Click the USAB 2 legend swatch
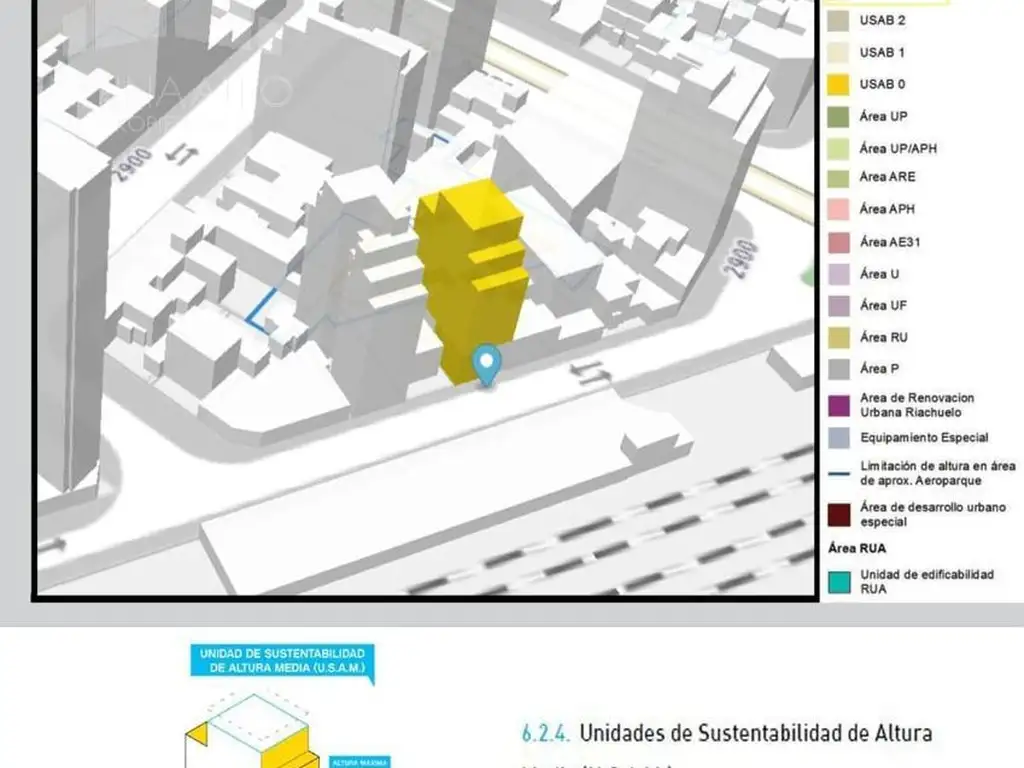This screenshot has height=768, width=1024. [839, 20]
